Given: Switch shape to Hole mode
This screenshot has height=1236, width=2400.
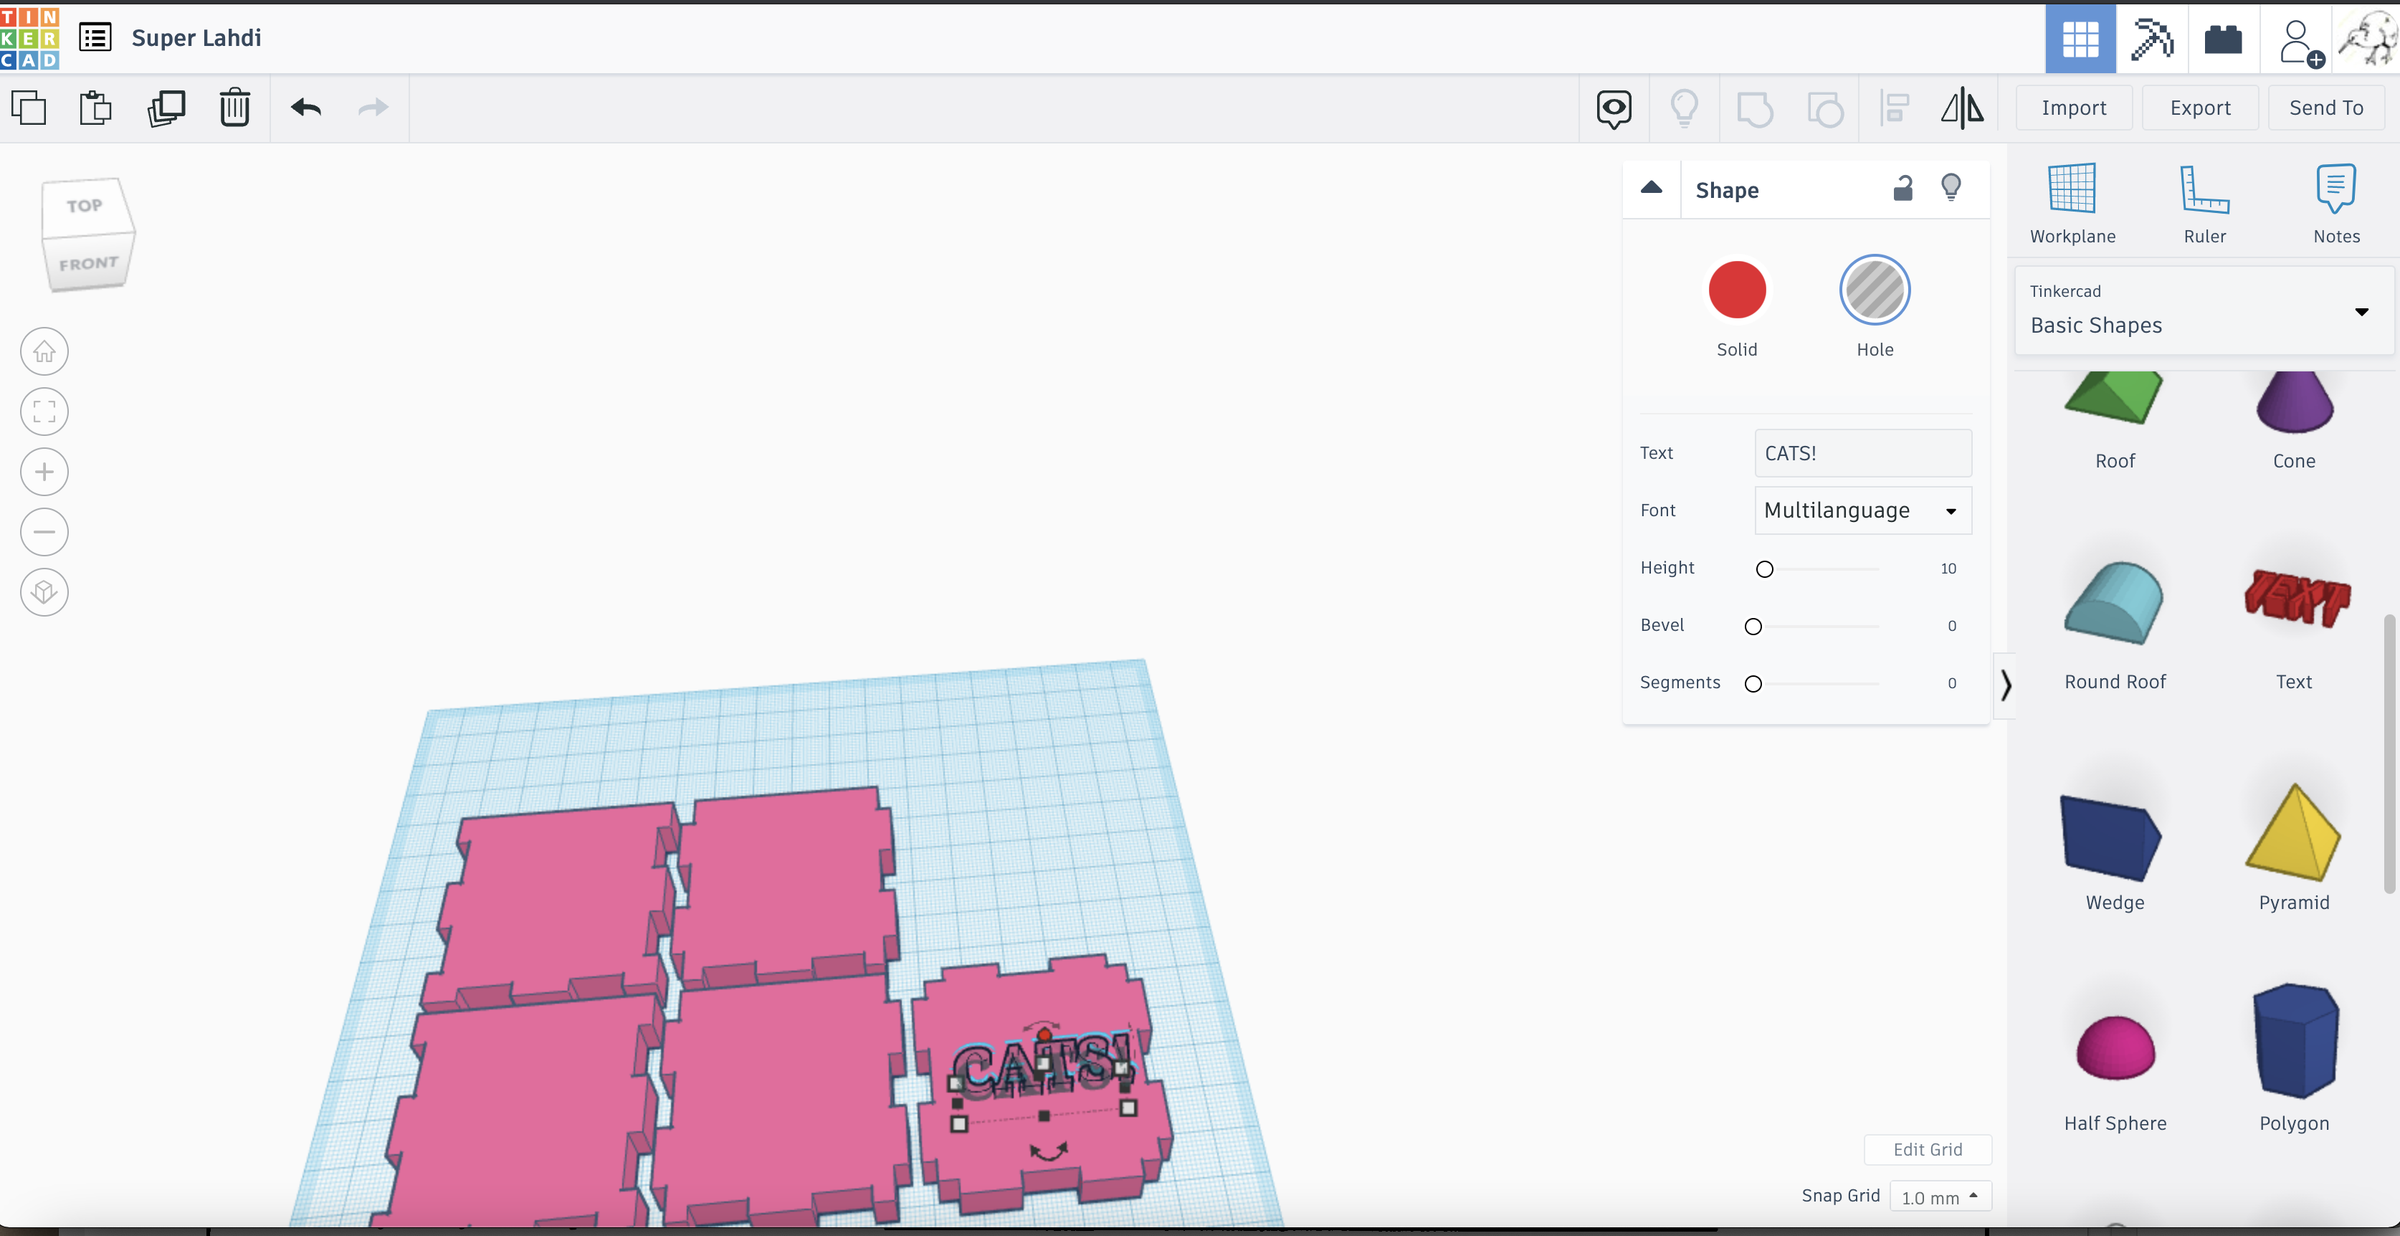Looking at the screenshot, I should 1875,290.
